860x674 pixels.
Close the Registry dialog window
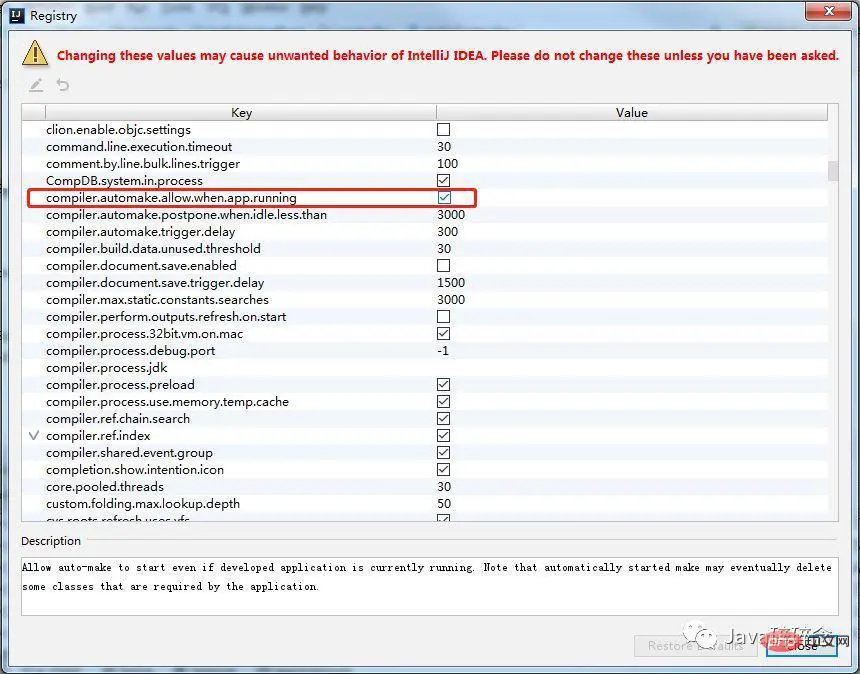pyautogui.click(x=828, y=11)
